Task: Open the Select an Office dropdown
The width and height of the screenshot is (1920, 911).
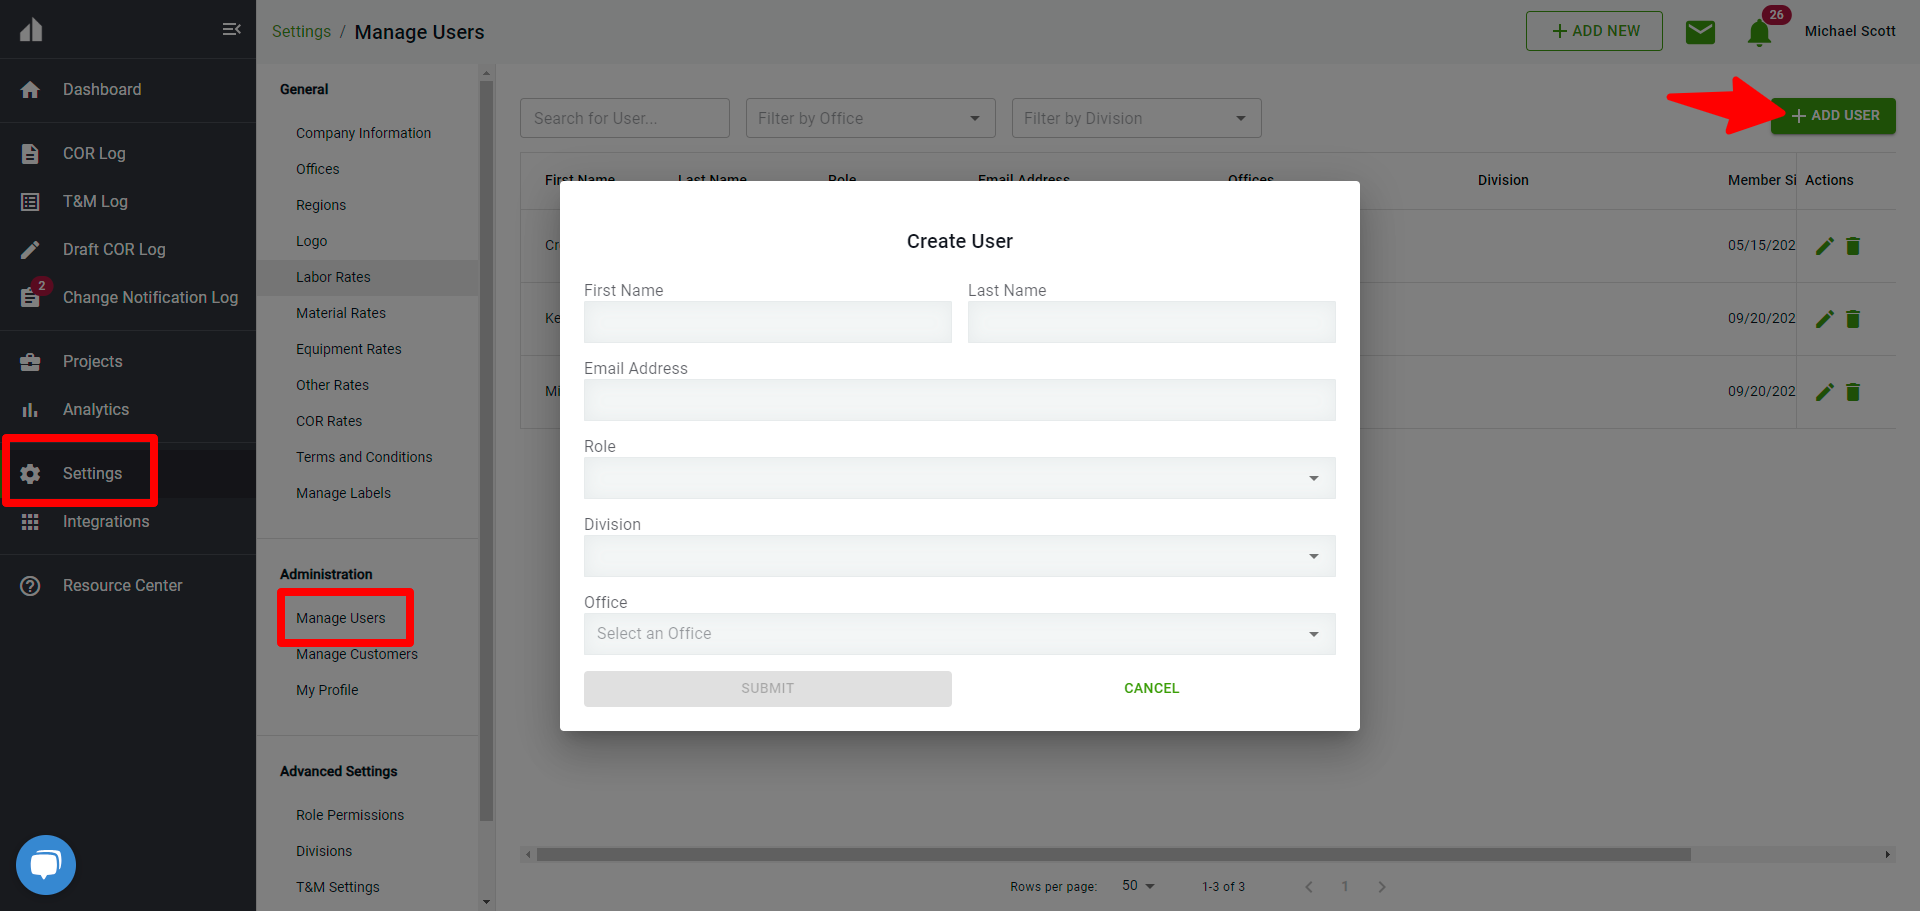Action: 960,634
